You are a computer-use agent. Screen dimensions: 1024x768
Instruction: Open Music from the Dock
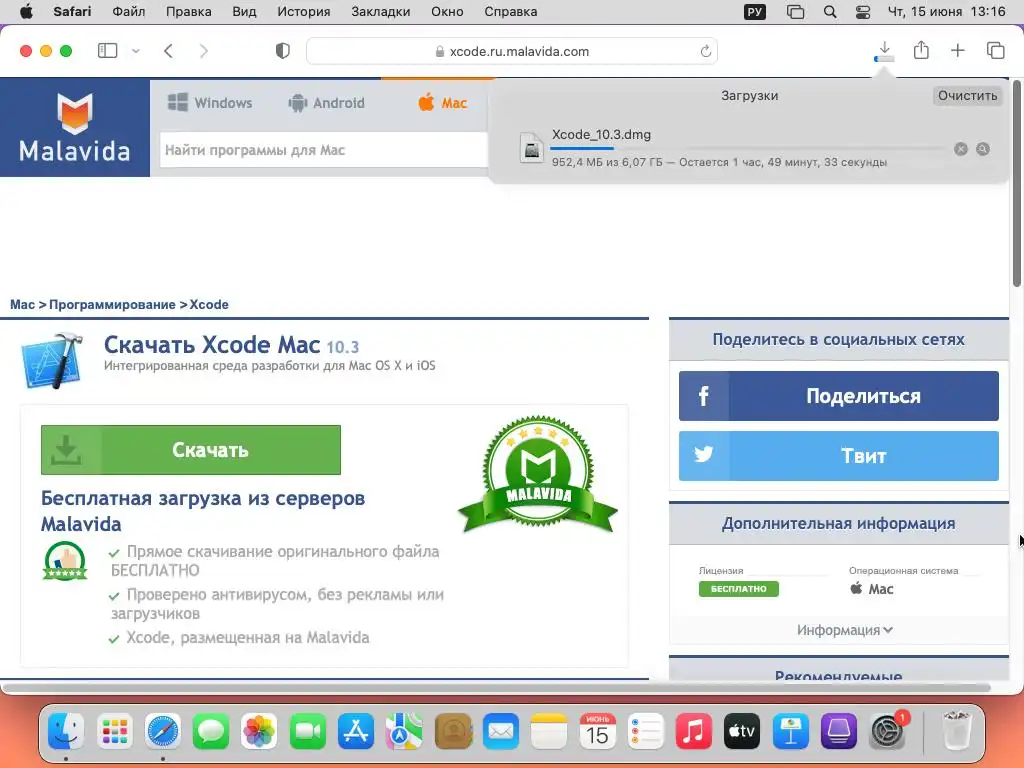[694, 731]
